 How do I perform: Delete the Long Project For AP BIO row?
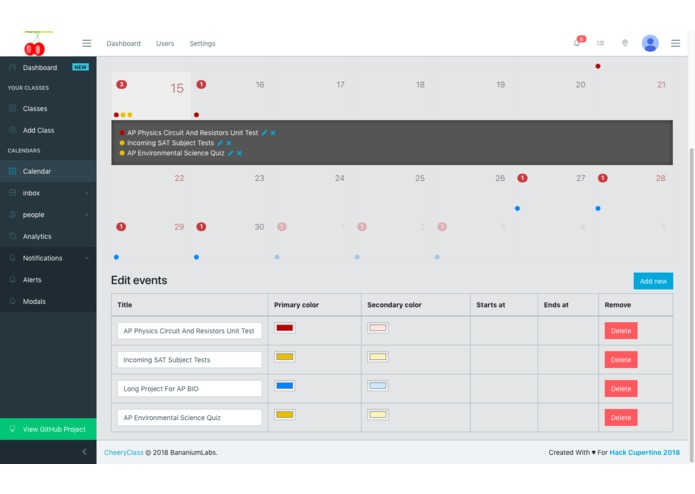621,389
